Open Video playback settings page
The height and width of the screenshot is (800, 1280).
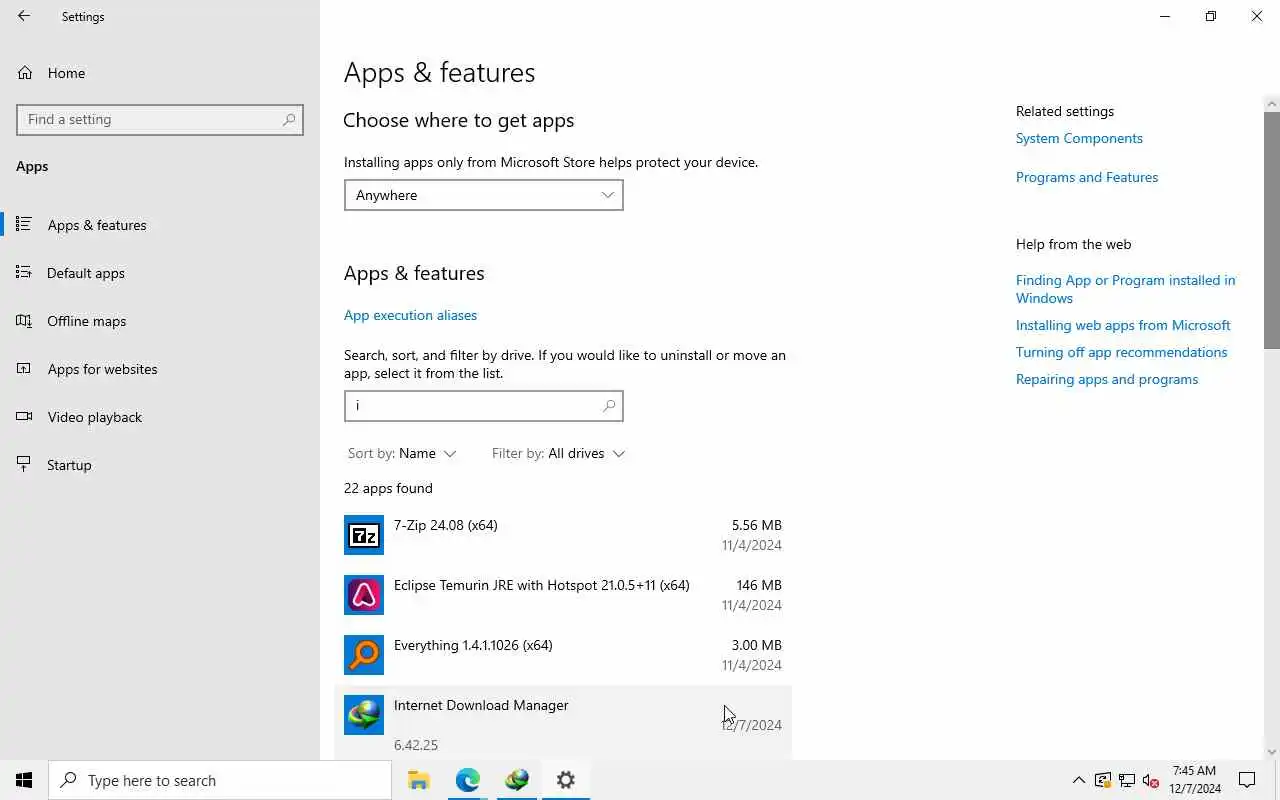pyautogui.click(x=160, y=417)
